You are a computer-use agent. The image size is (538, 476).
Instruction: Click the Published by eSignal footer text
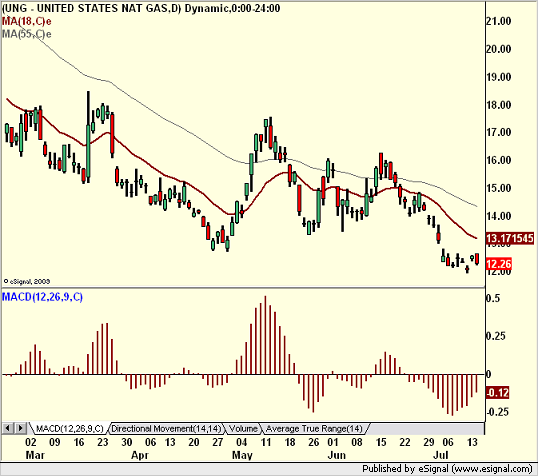[x=447, y=469]
